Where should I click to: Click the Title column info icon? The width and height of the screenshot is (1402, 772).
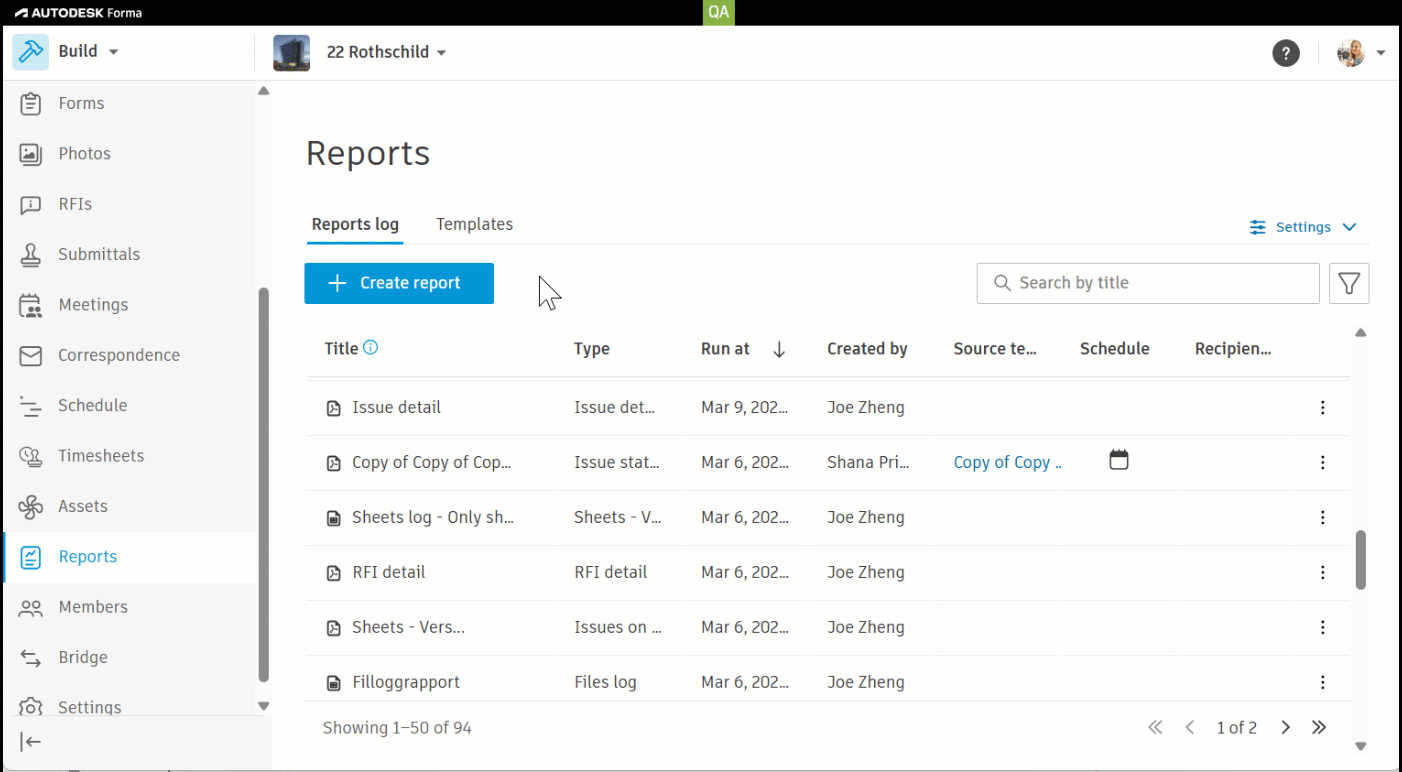click(371, 348)
